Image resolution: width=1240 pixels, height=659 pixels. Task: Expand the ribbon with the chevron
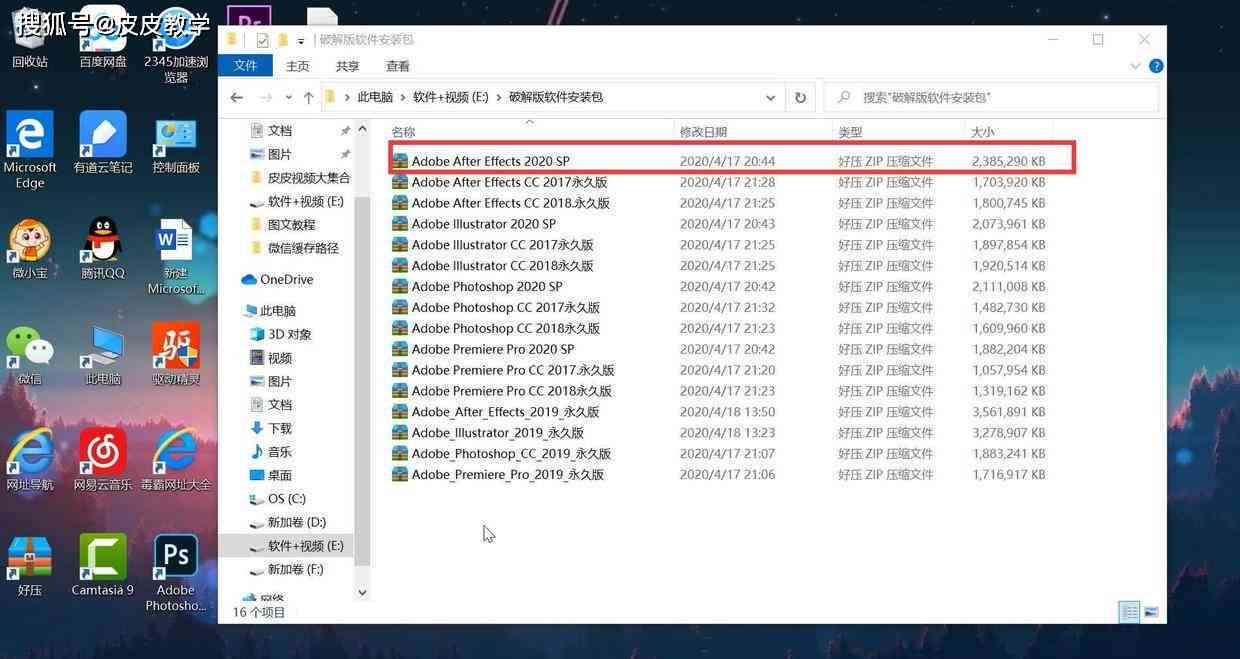(1135, 66)
